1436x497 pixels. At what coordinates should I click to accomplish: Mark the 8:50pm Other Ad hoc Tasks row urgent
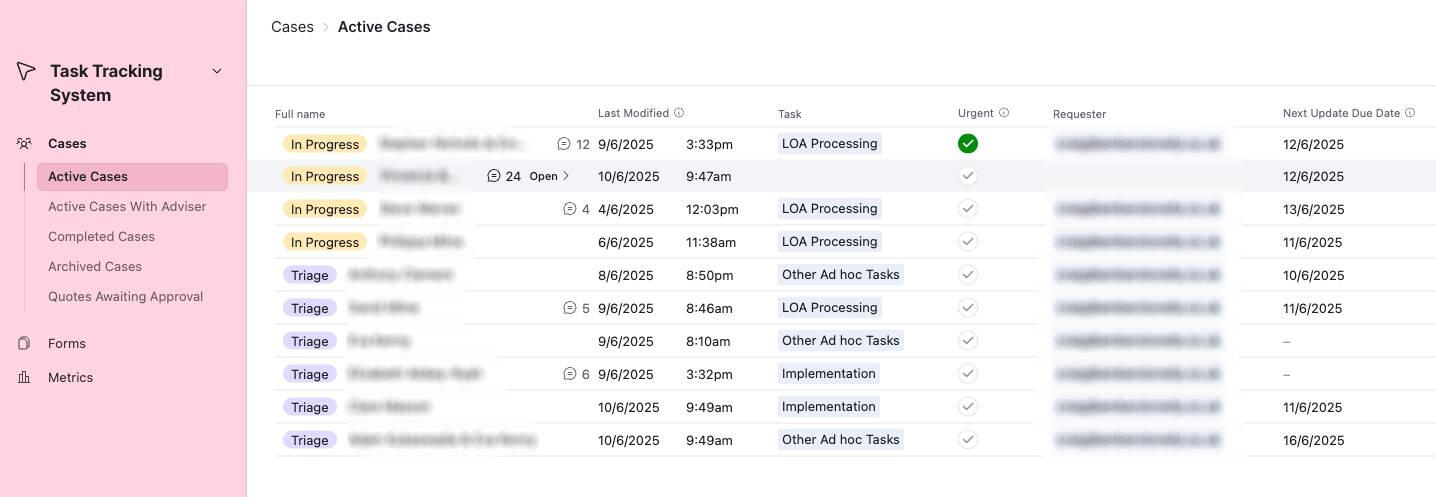(x=967, y=275)
